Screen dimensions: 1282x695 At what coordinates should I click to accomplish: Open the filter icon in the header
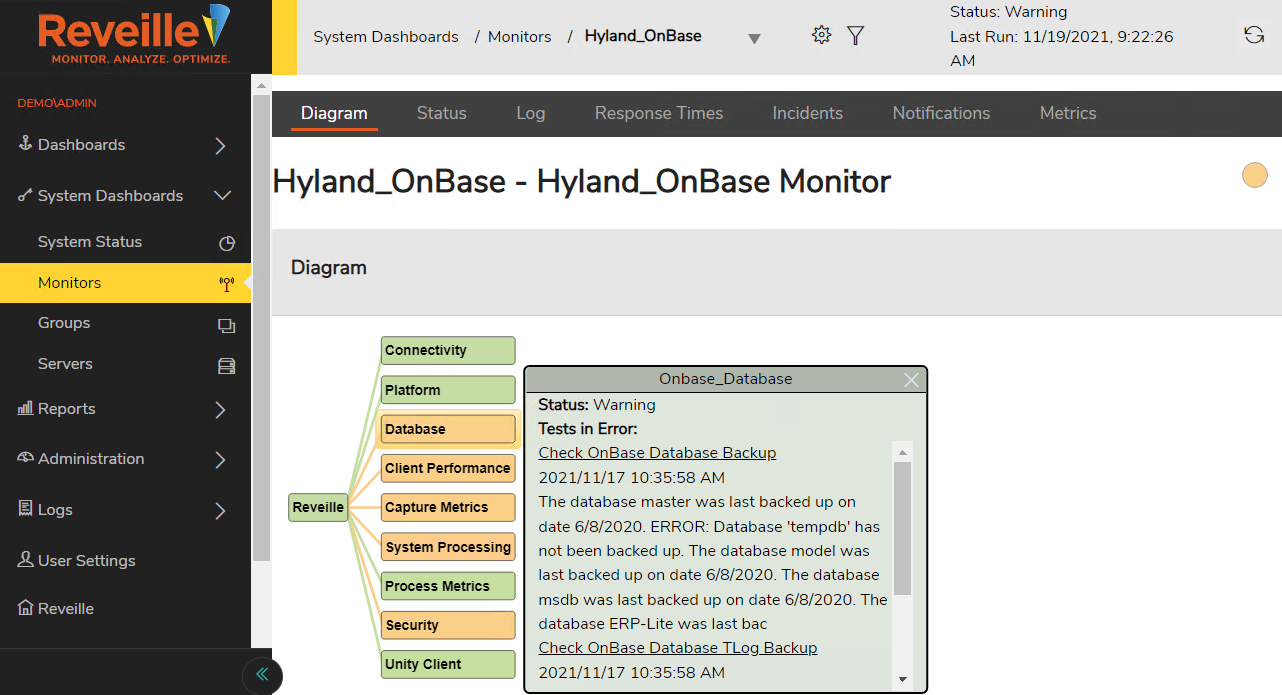(x=855, y=35)
